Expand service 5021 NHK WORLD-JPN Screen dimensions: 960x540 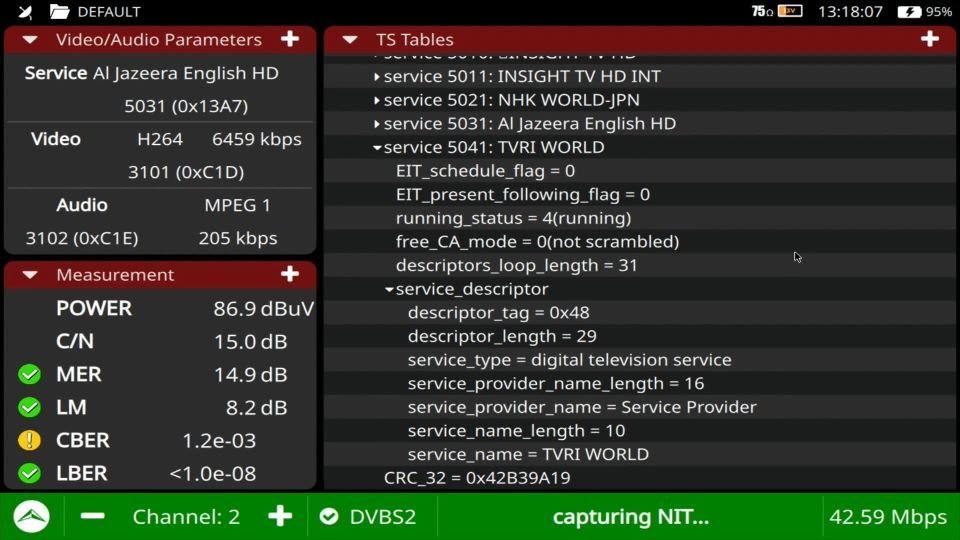(x=377, y=100)
